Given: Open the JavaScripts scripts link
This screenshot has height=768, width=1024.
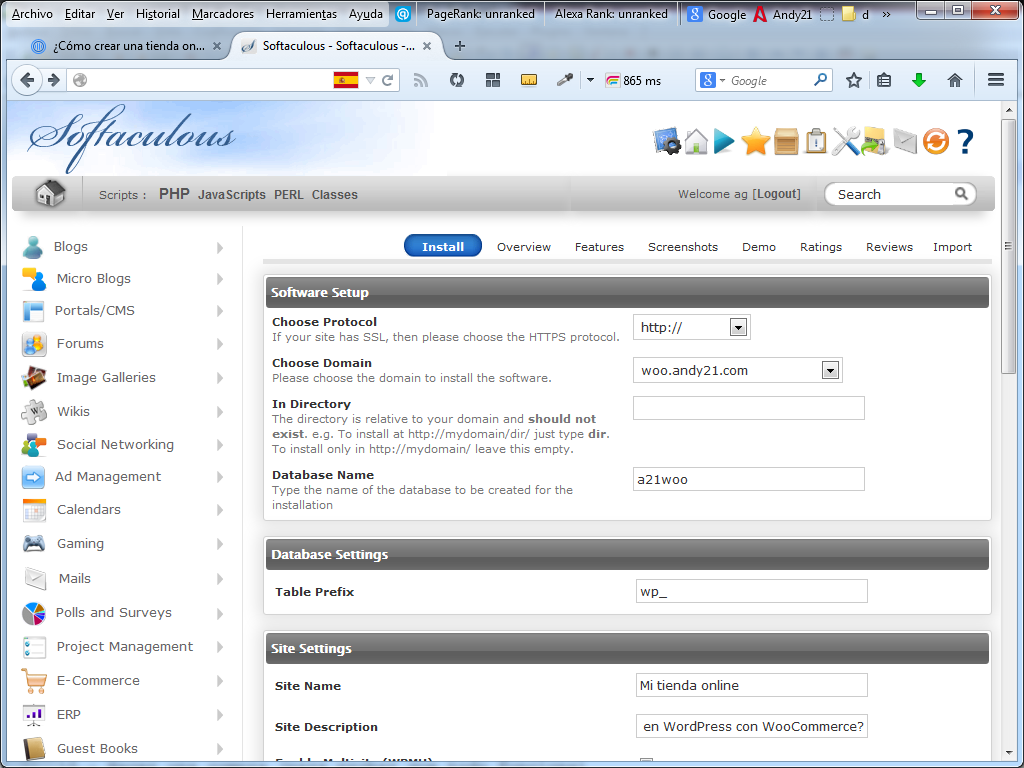Looking at the screenshot, I should click(232, 195).
